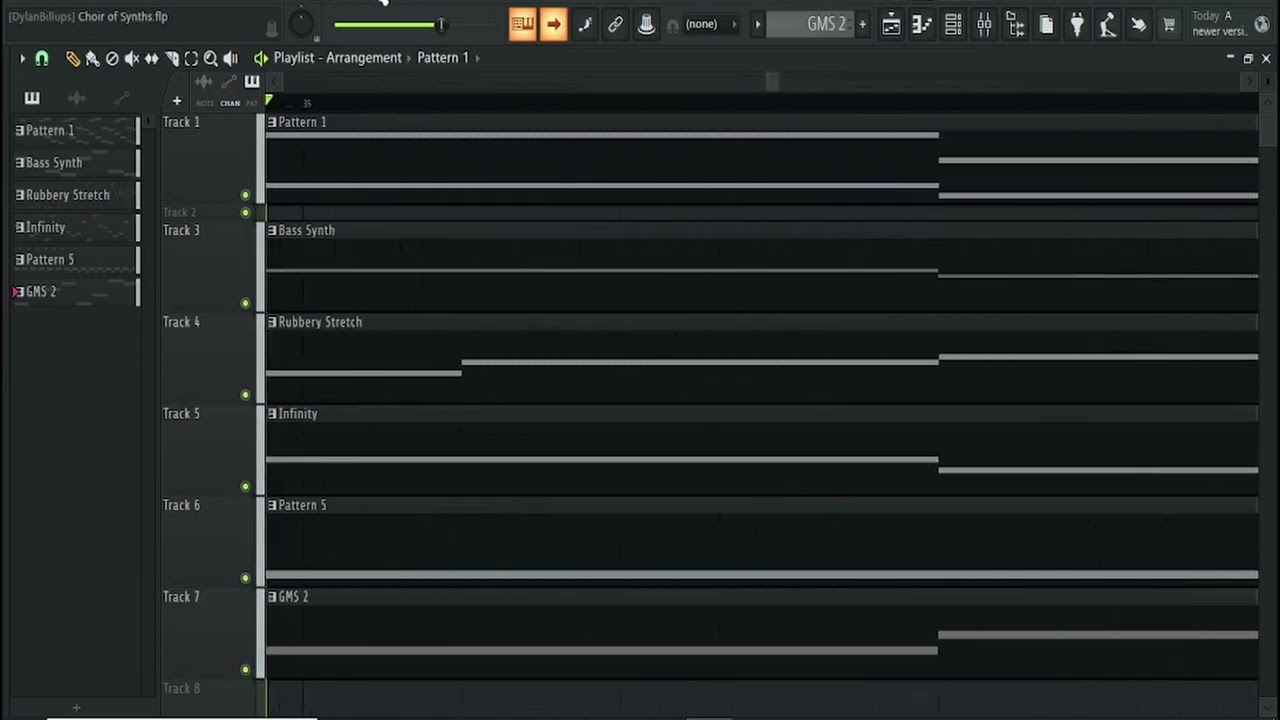Open the Playlist window
Image resolution: width=1280 pixels, height=720 pixels.
click(x=891, y=25)
